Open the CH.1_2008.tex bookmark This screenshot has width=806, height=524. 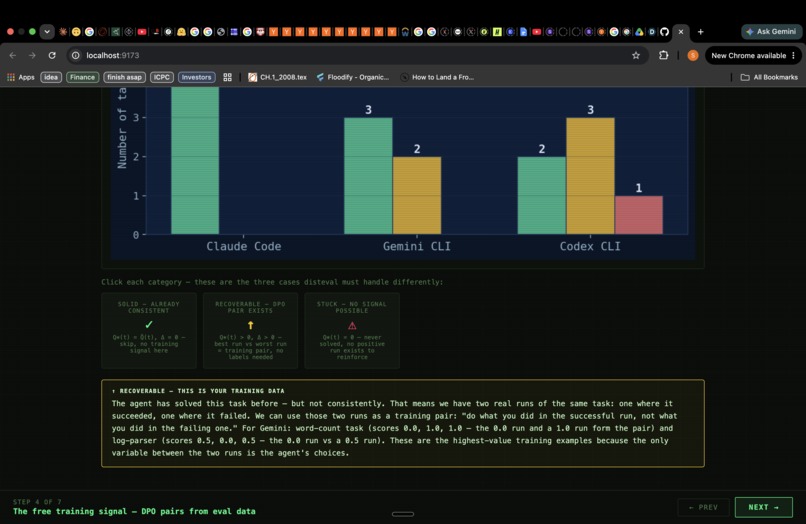coord(278,77)
